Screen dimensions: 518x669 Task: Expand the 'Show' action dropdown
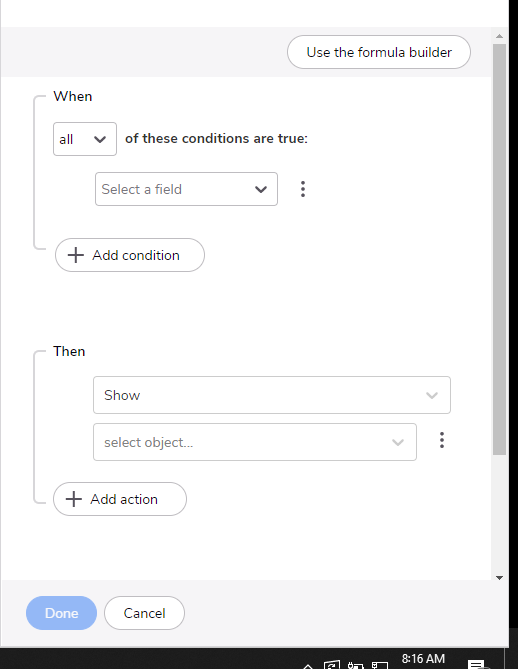[272, 395]
